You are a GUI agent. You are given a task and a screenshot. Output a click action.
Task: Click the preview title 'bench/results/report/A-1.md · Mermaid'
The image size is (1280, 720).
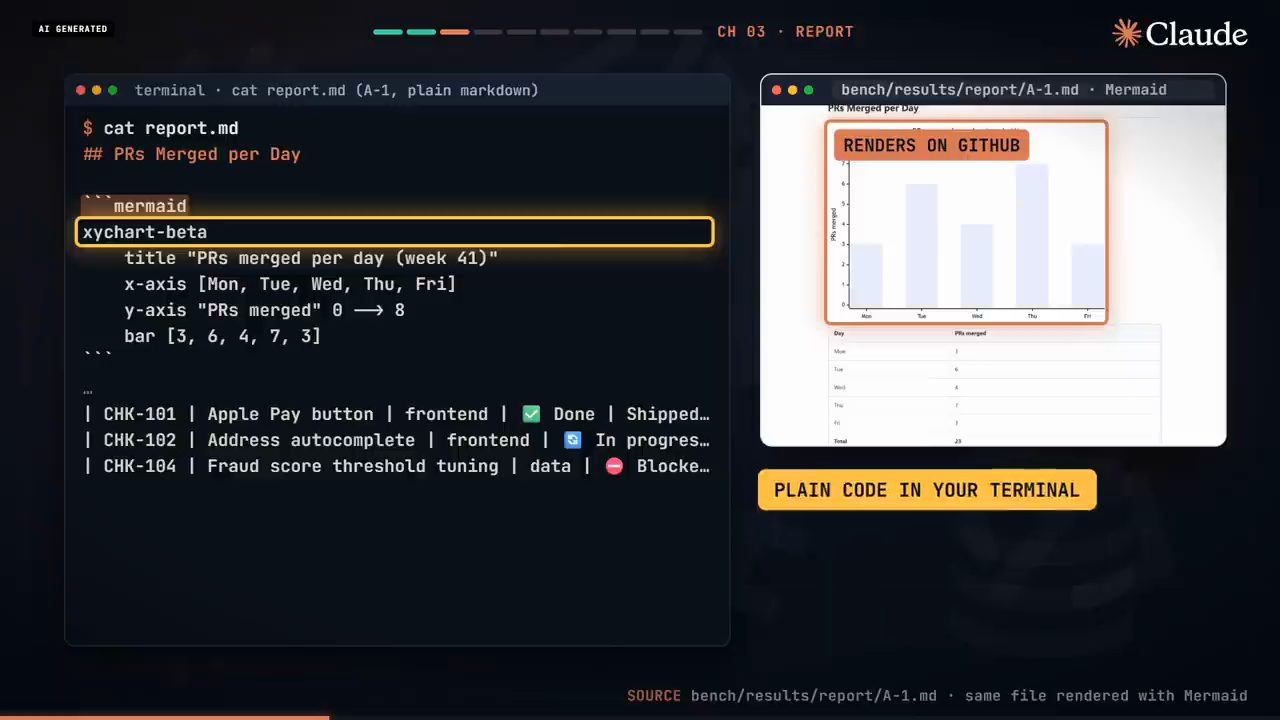point(1004,90)
